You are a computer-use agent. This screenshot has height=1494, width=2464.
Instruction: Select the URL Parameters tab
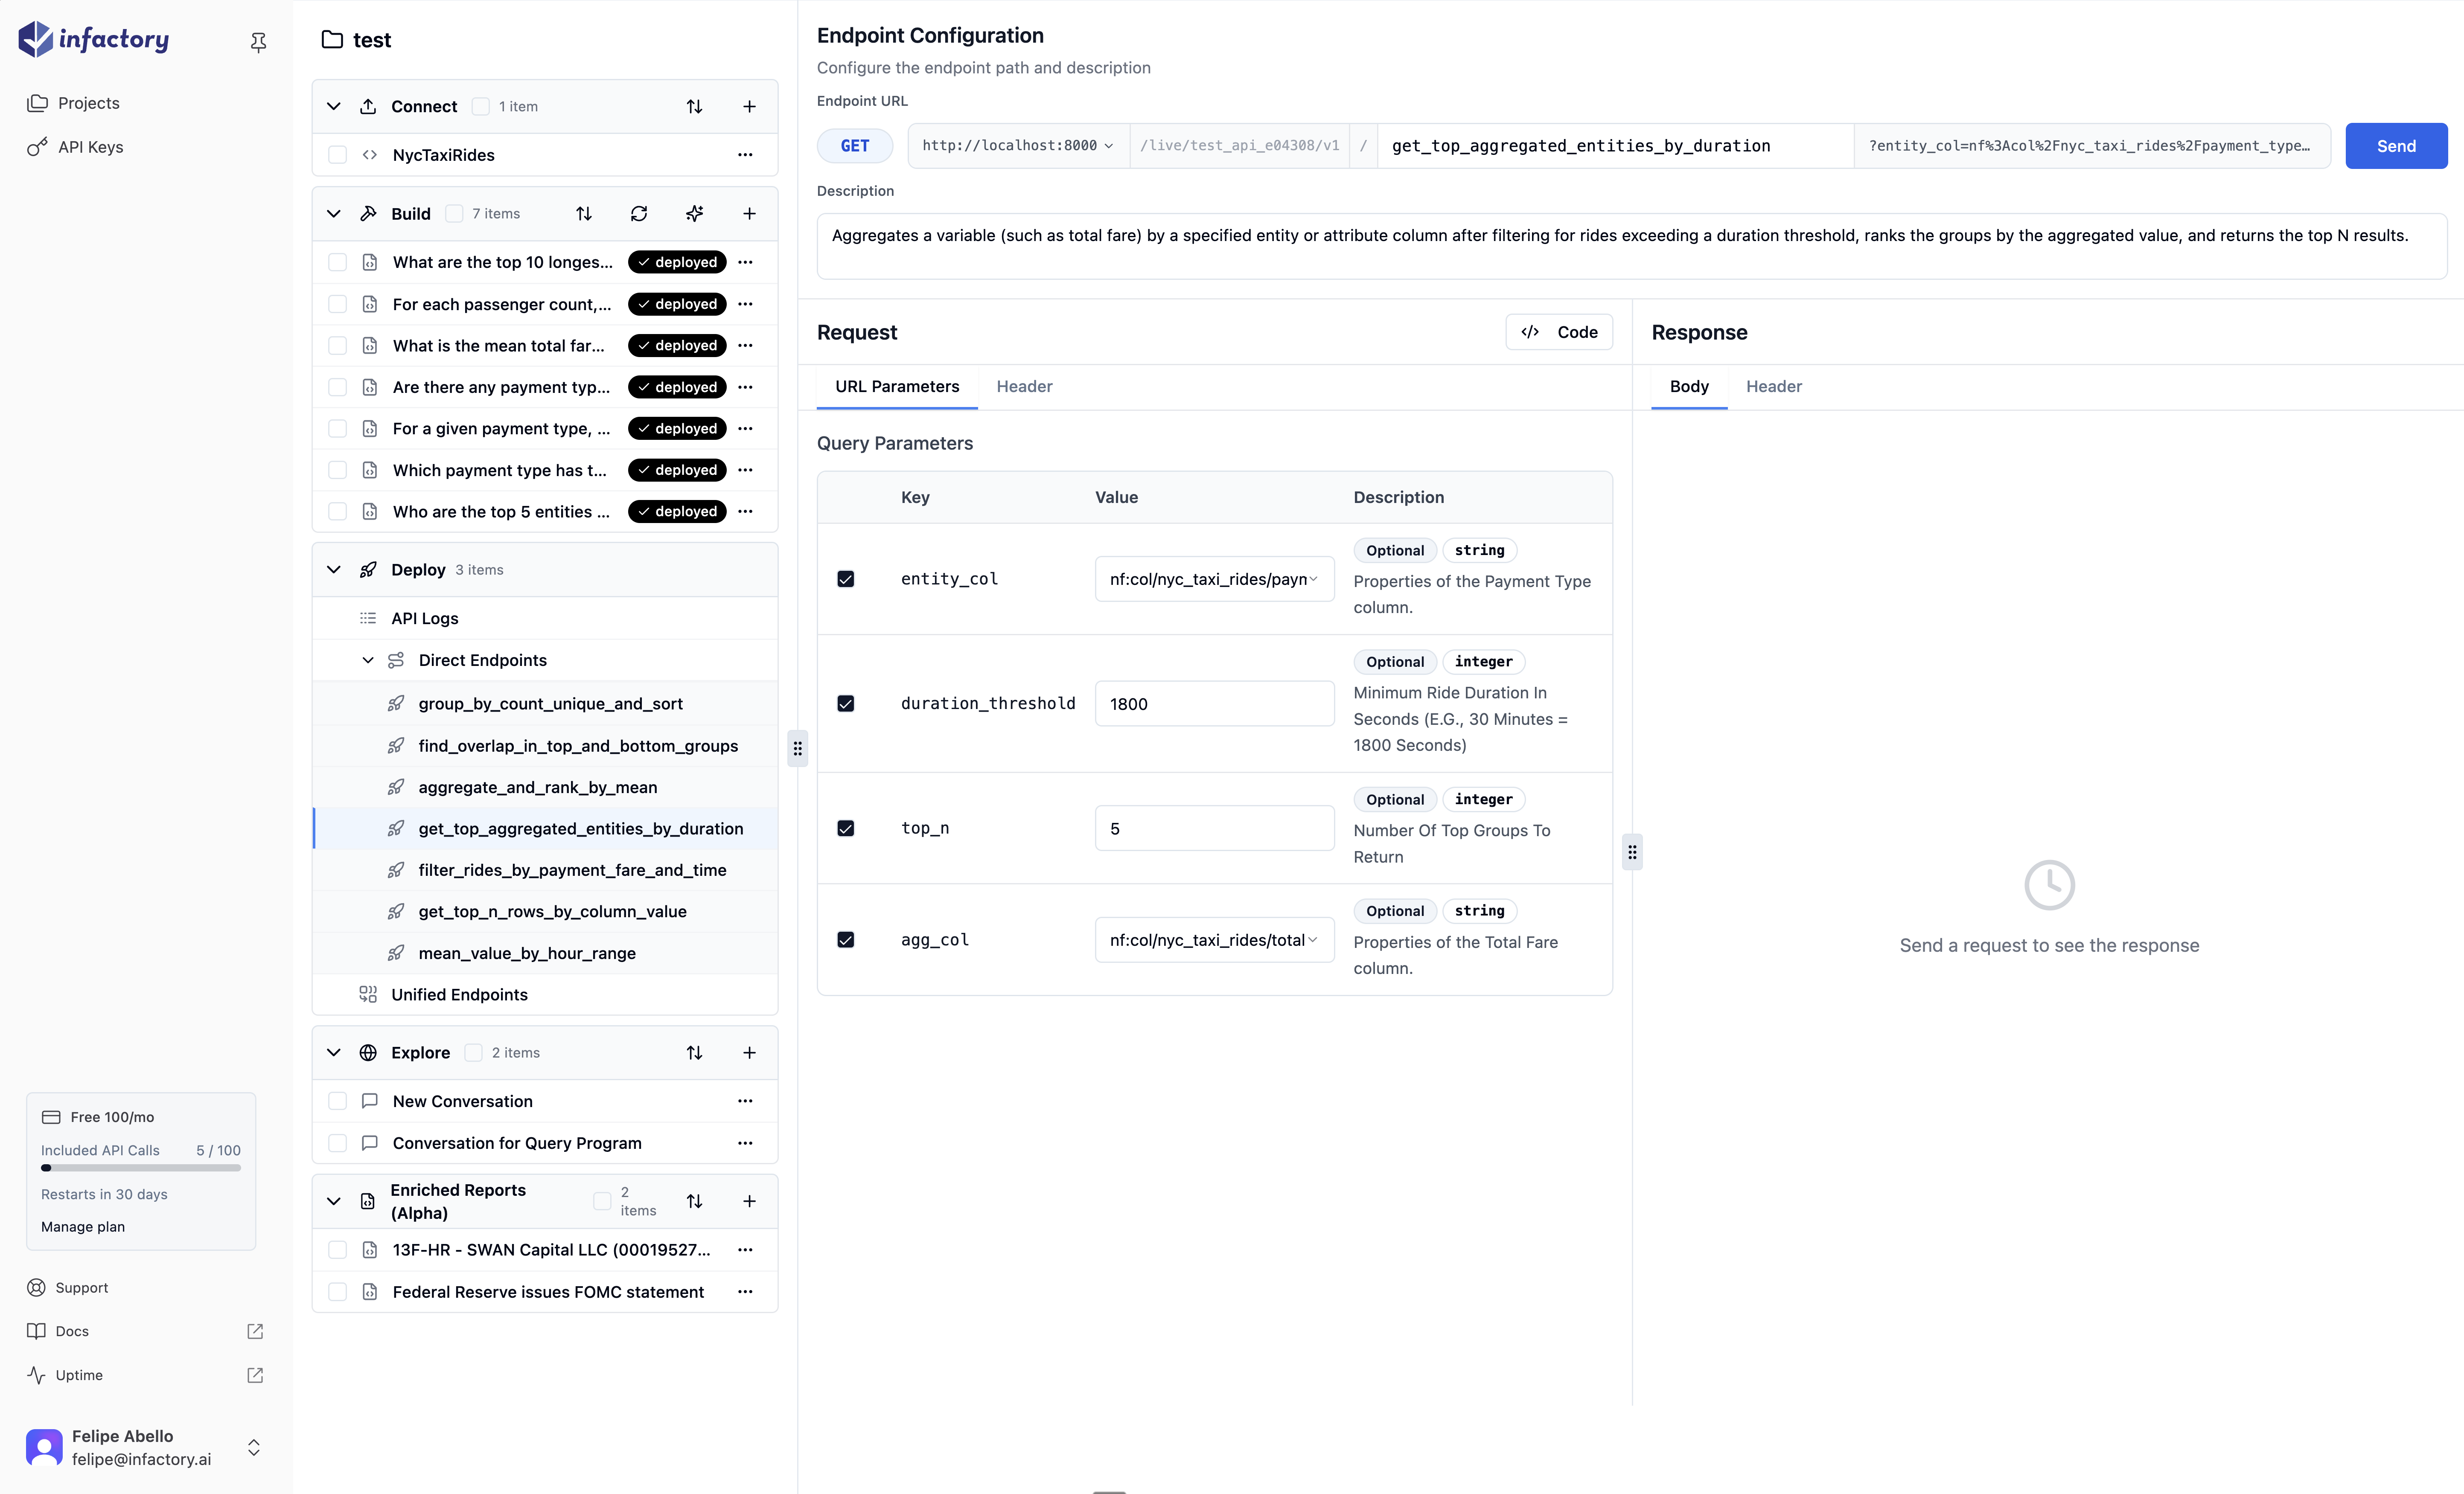tap(897, 386)
